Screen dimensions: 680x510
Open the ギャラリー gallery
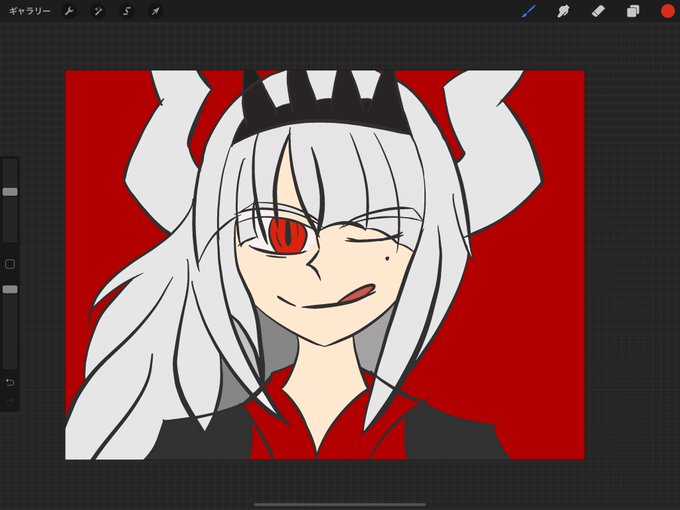click(29, 11)
